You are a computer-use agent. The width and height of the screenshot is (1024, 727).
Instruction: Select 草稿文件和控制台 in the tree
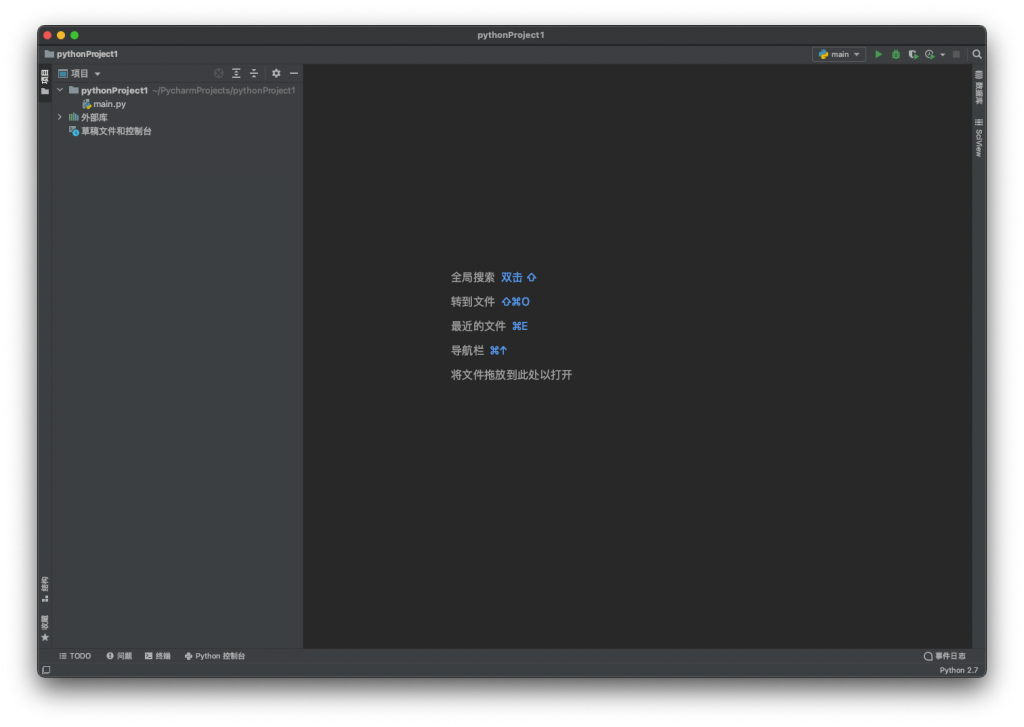tap(110, 131)
